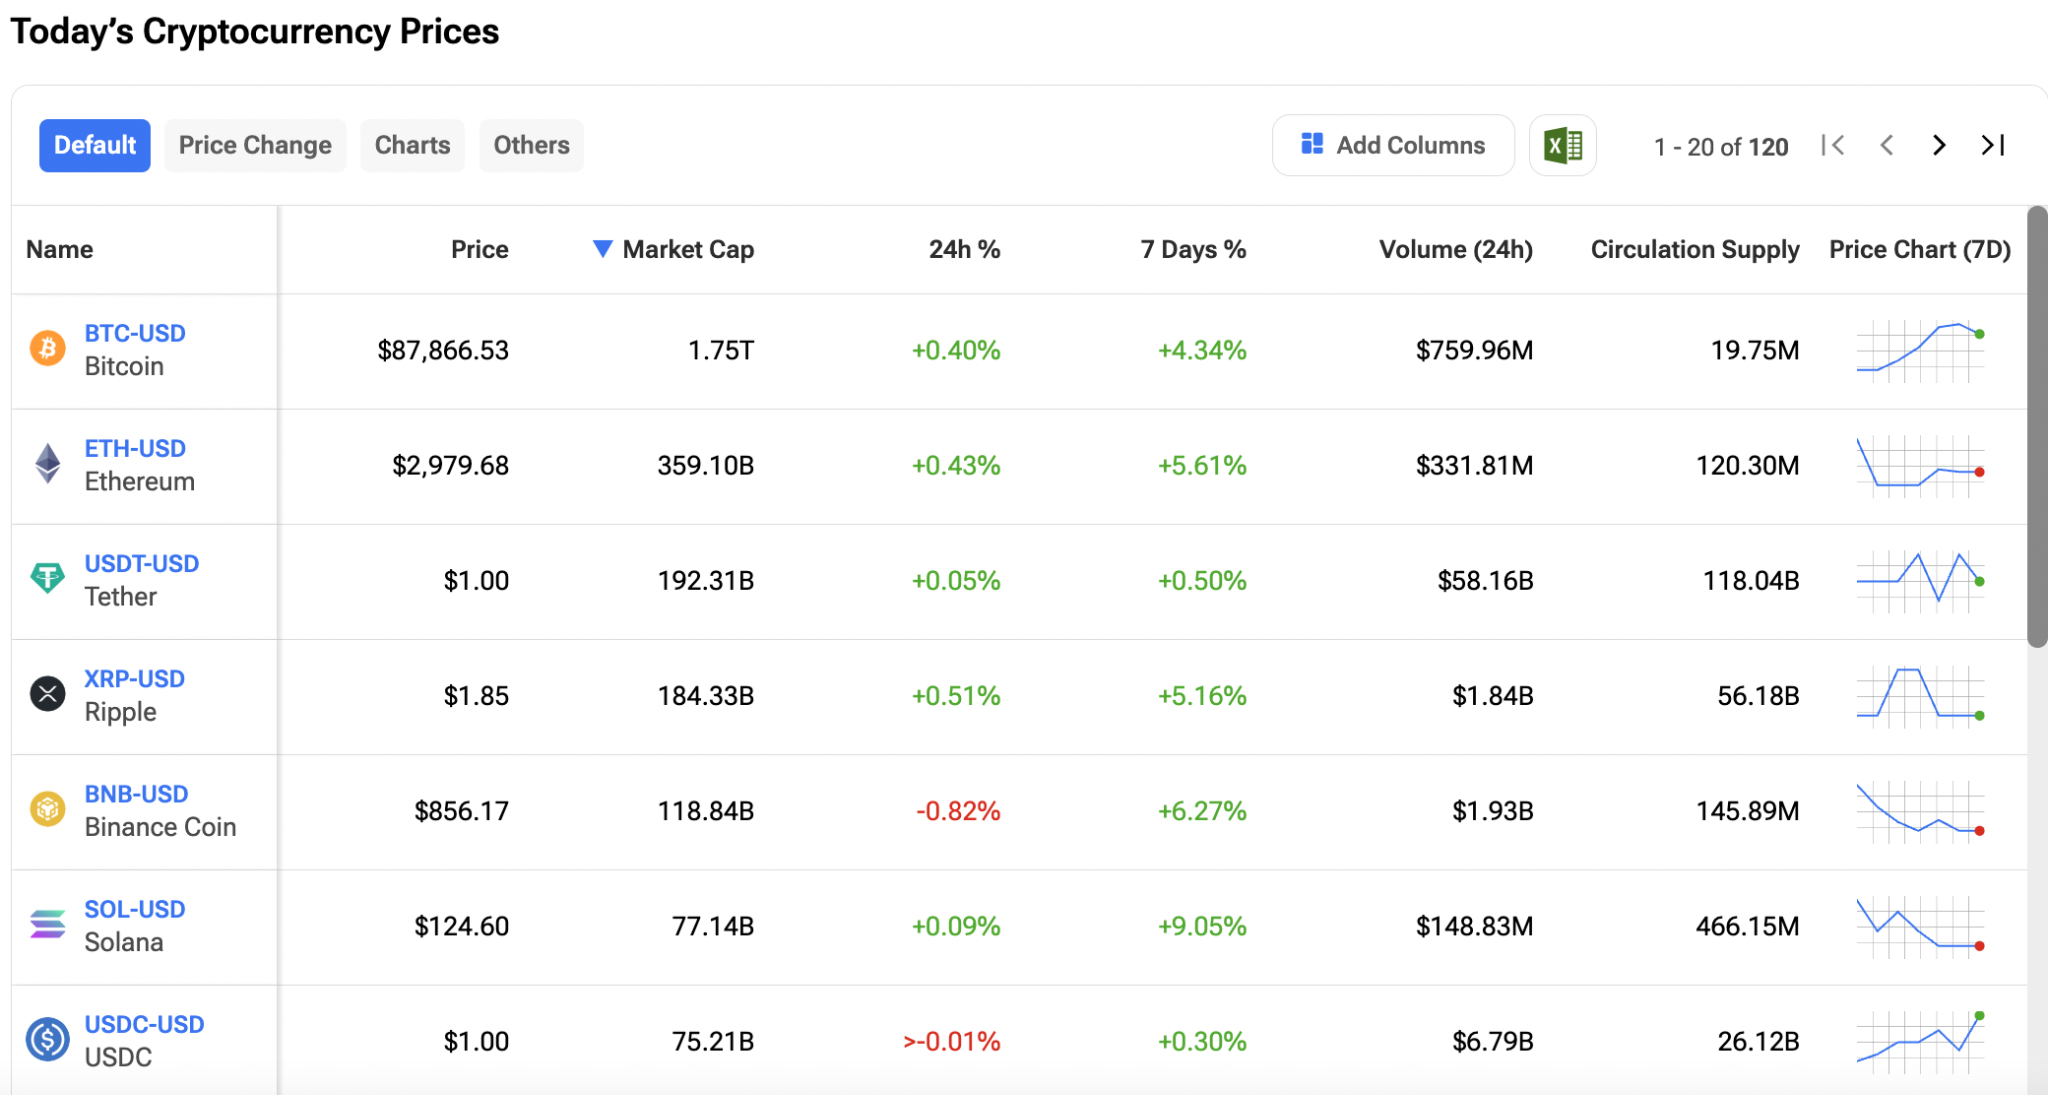Click the Binance Coin icon
Viewport: 2048px width, 1095px height.
pyautogui.click(x=47, y=810)
